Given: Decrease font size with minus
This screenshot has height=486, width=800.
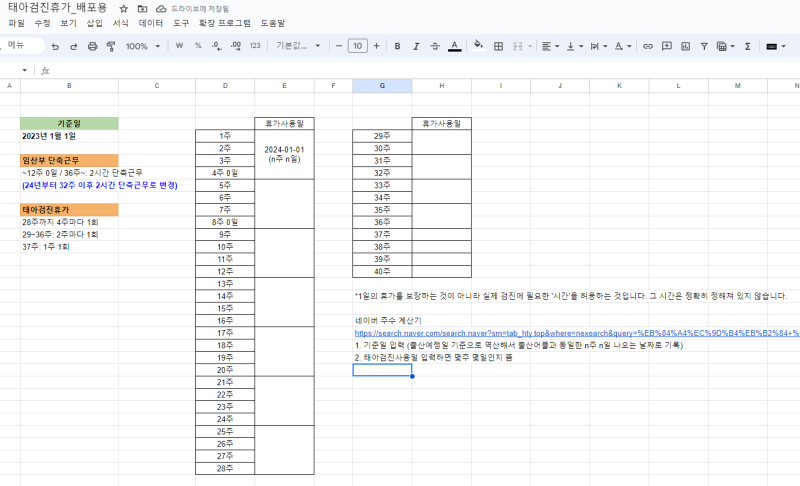Looking at the screenshot, I should tap(339, 46).
